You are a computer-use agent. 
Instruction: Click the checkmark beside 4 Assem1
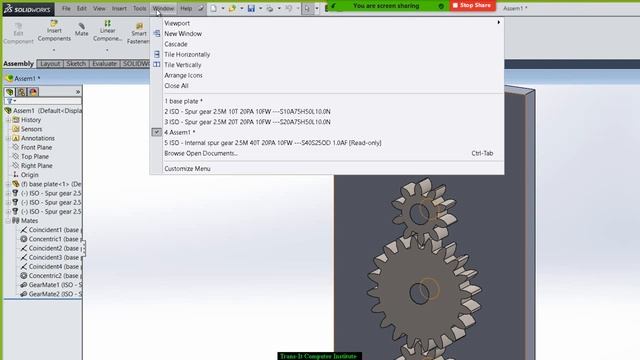click(156, 132)
